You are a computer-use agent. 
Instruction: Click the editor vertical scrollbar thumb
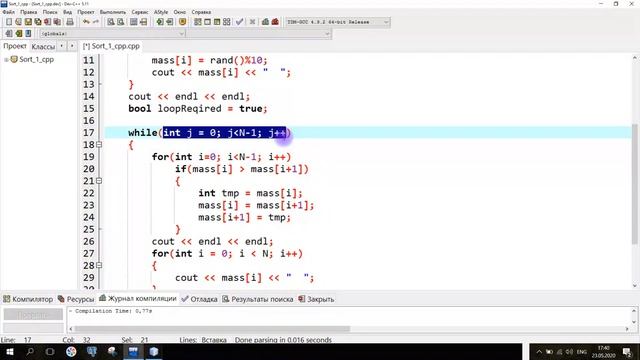click(x=635, y=184)
